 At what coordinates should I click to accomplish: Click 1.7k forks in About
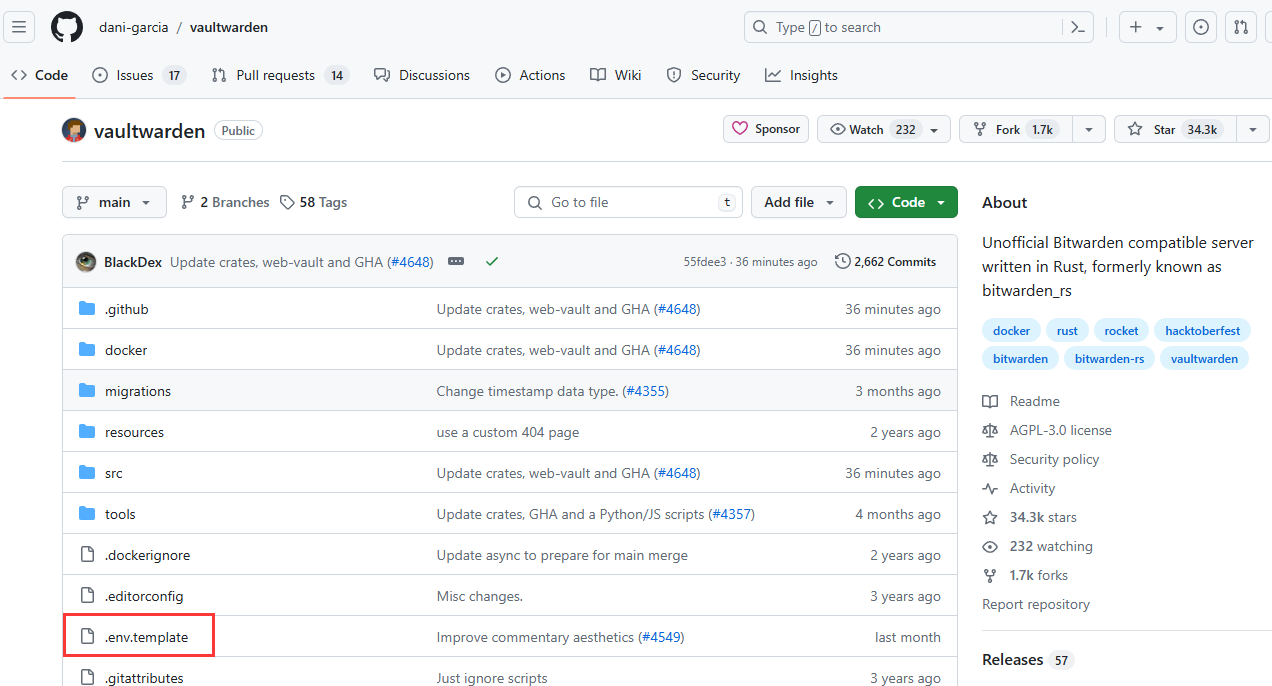point(1038,575)
